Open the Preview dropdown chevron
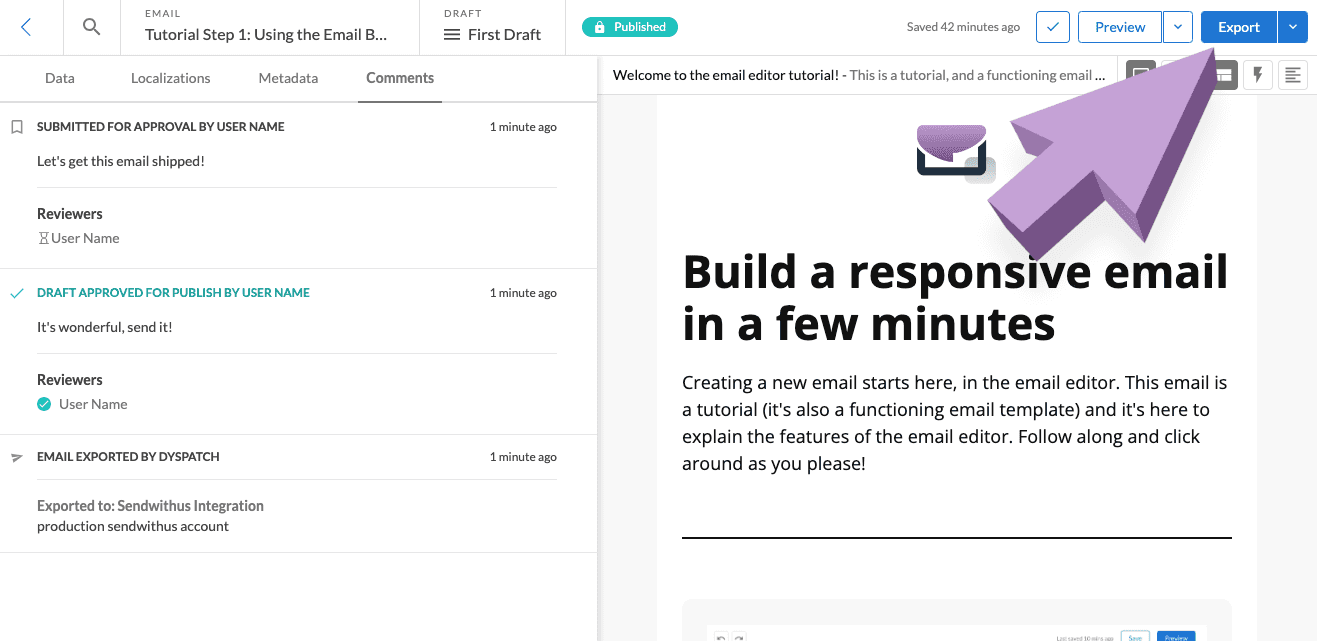This screenshot has width=1317, height=641. coord(1177,27)
